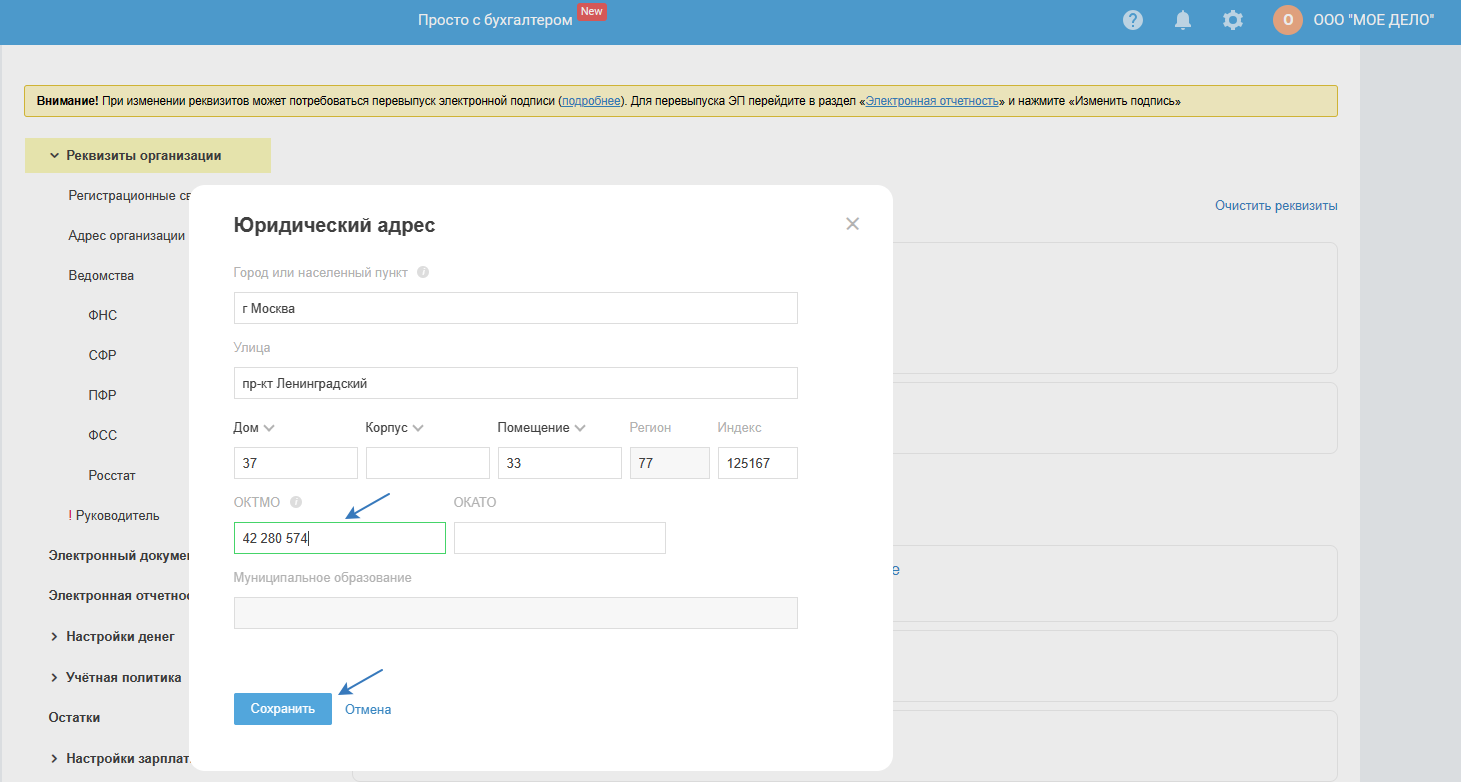Open the СФР sidebar item
The height and width of the screenshot is (782, 1461).
pos(103,356)
